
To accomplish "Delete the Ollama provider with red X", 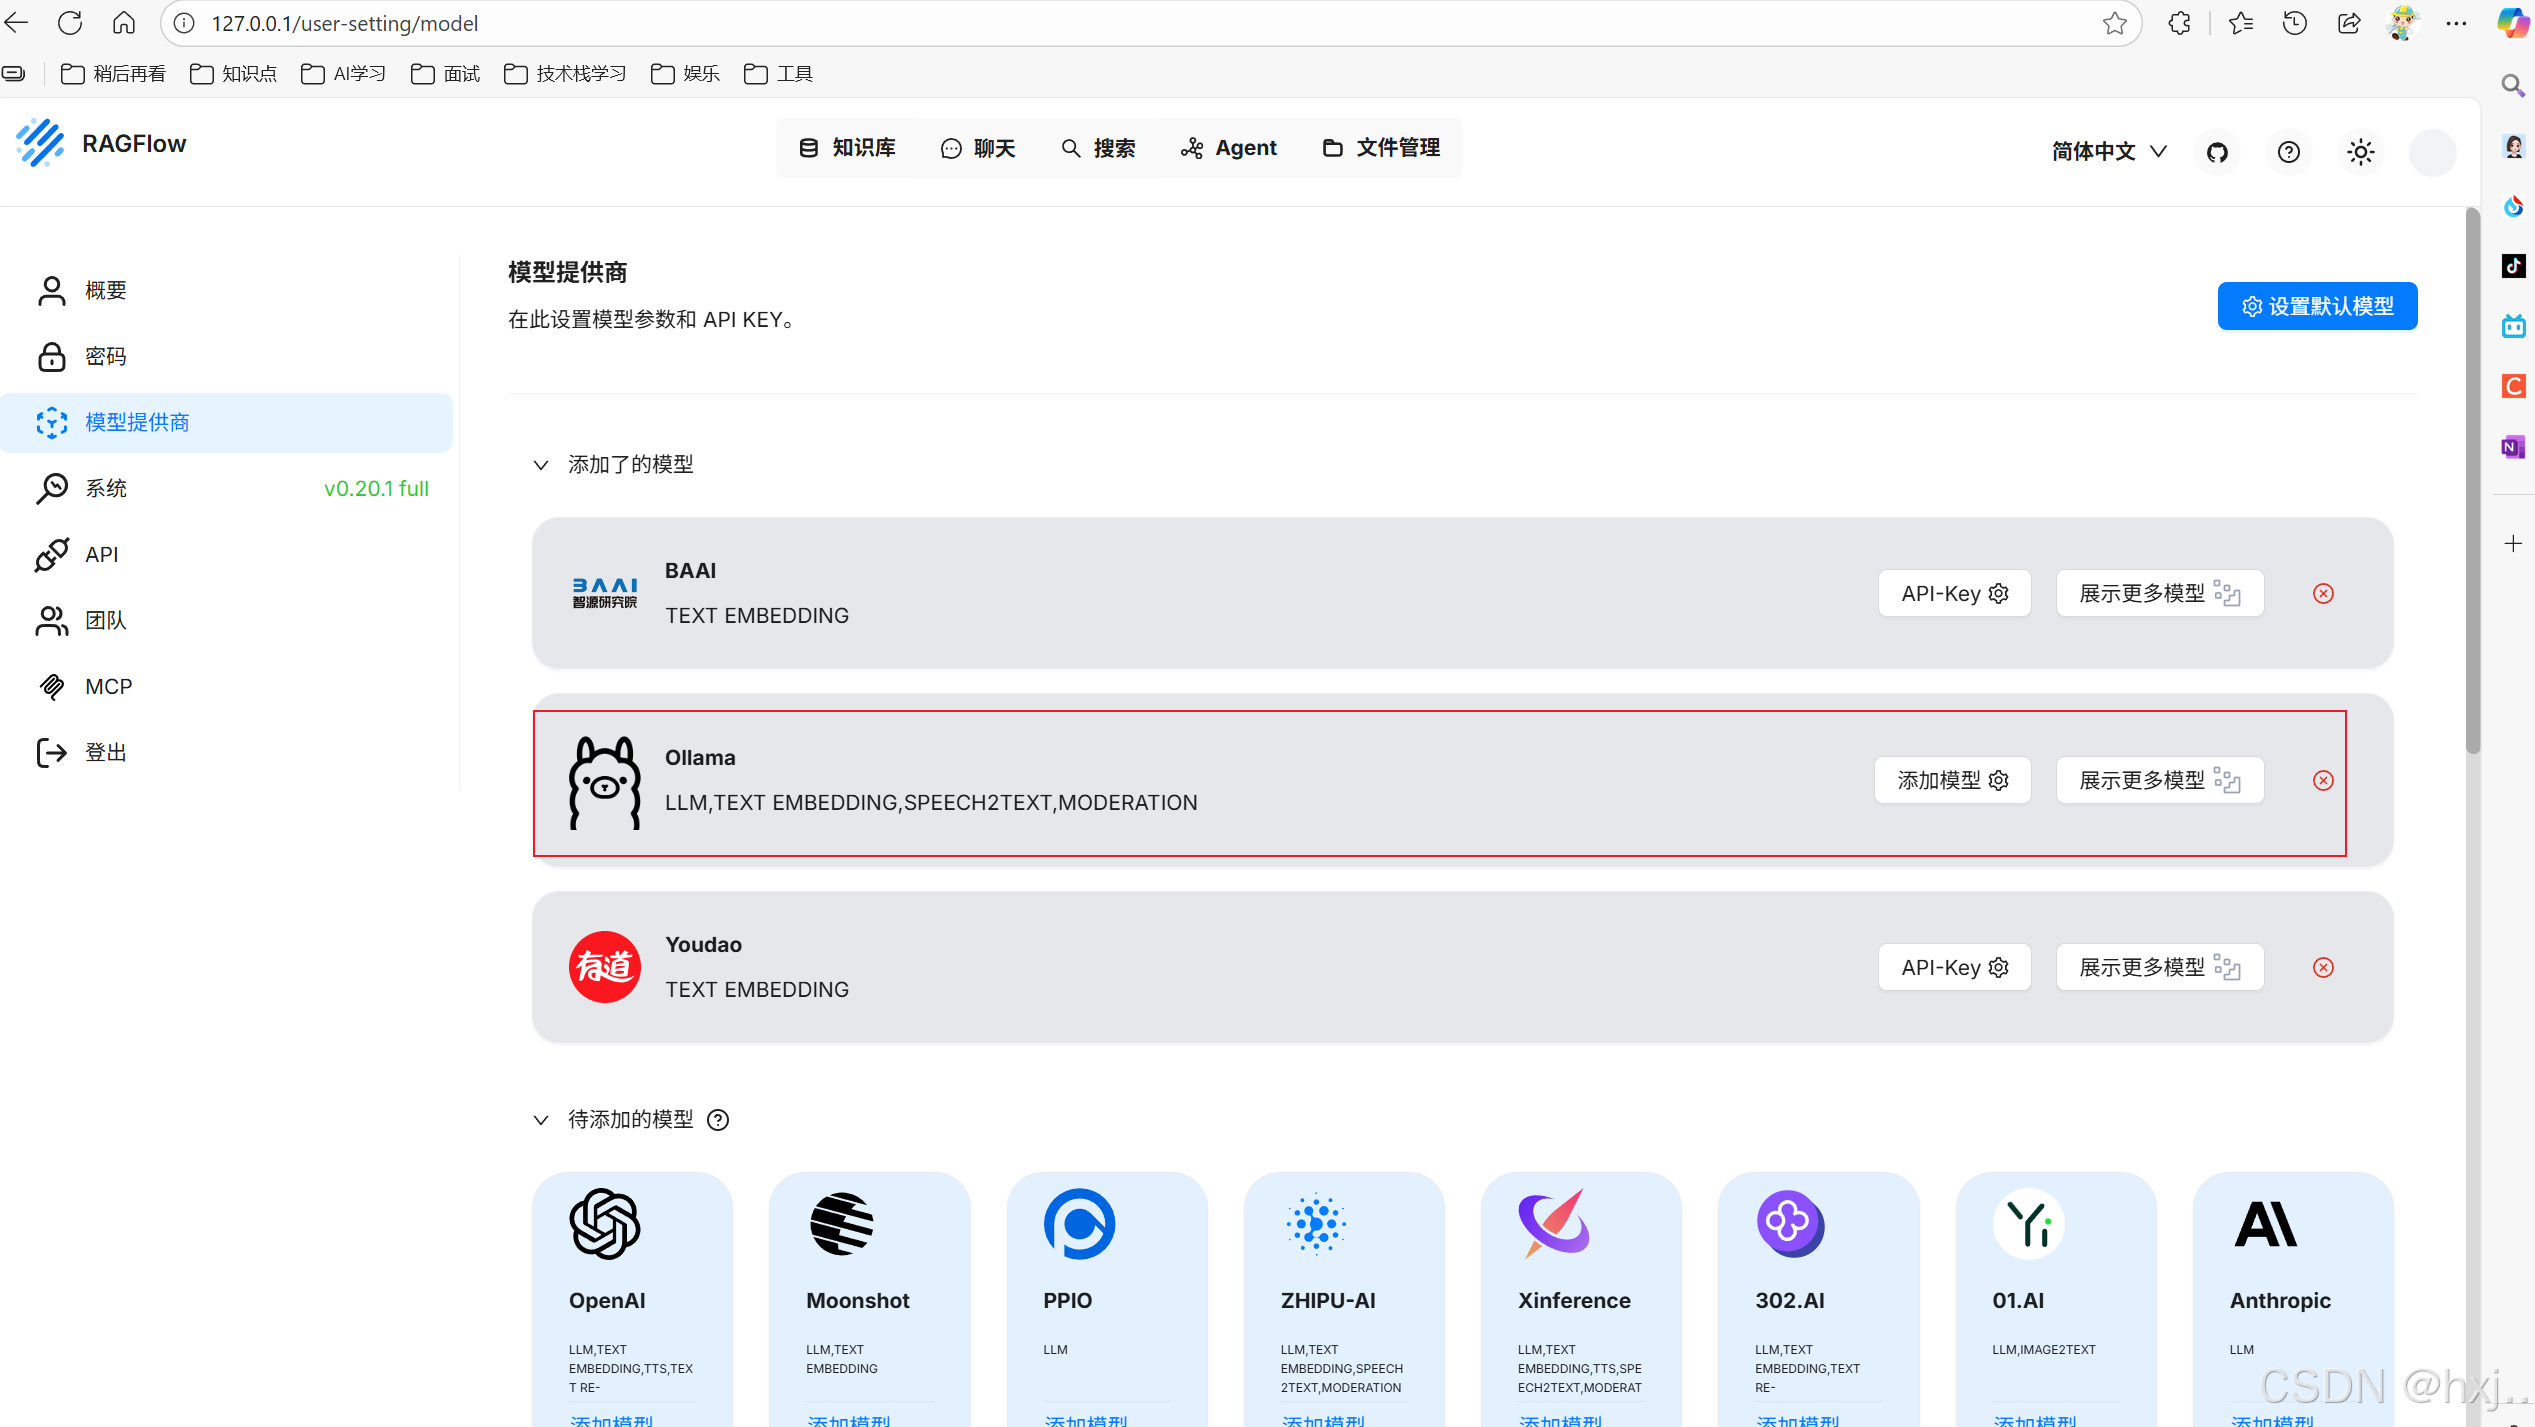I will click(2323, 780).
